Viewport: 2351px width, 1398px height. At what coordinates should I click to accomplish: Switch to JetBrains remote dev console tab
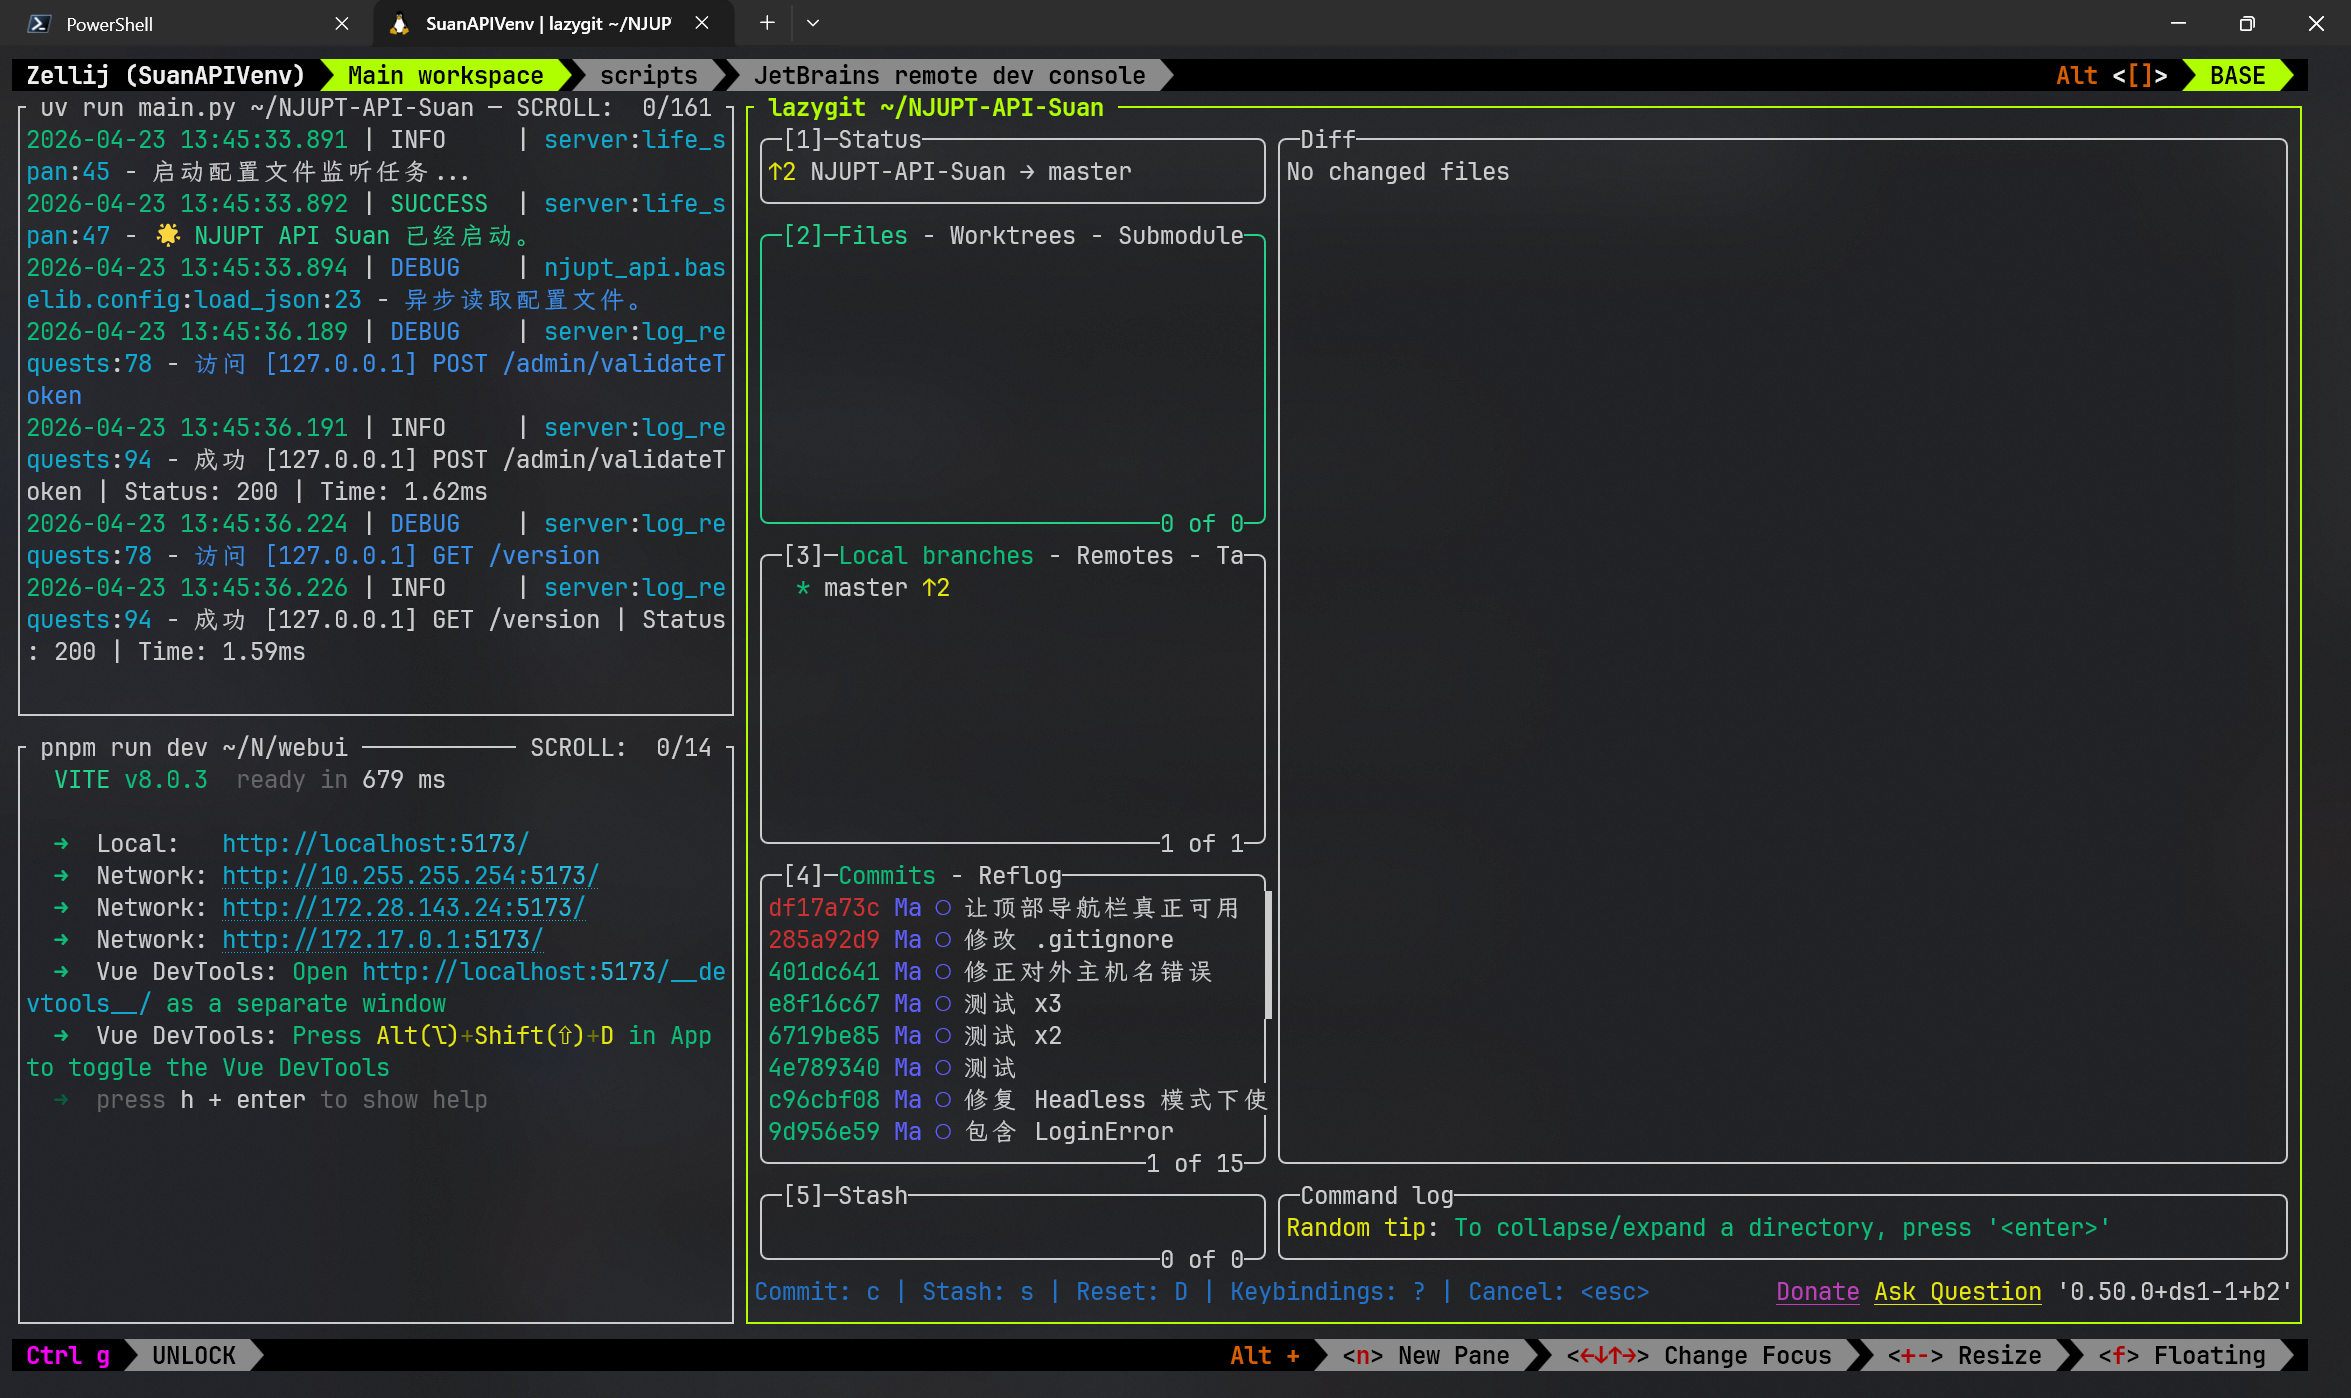pos(948,76)
